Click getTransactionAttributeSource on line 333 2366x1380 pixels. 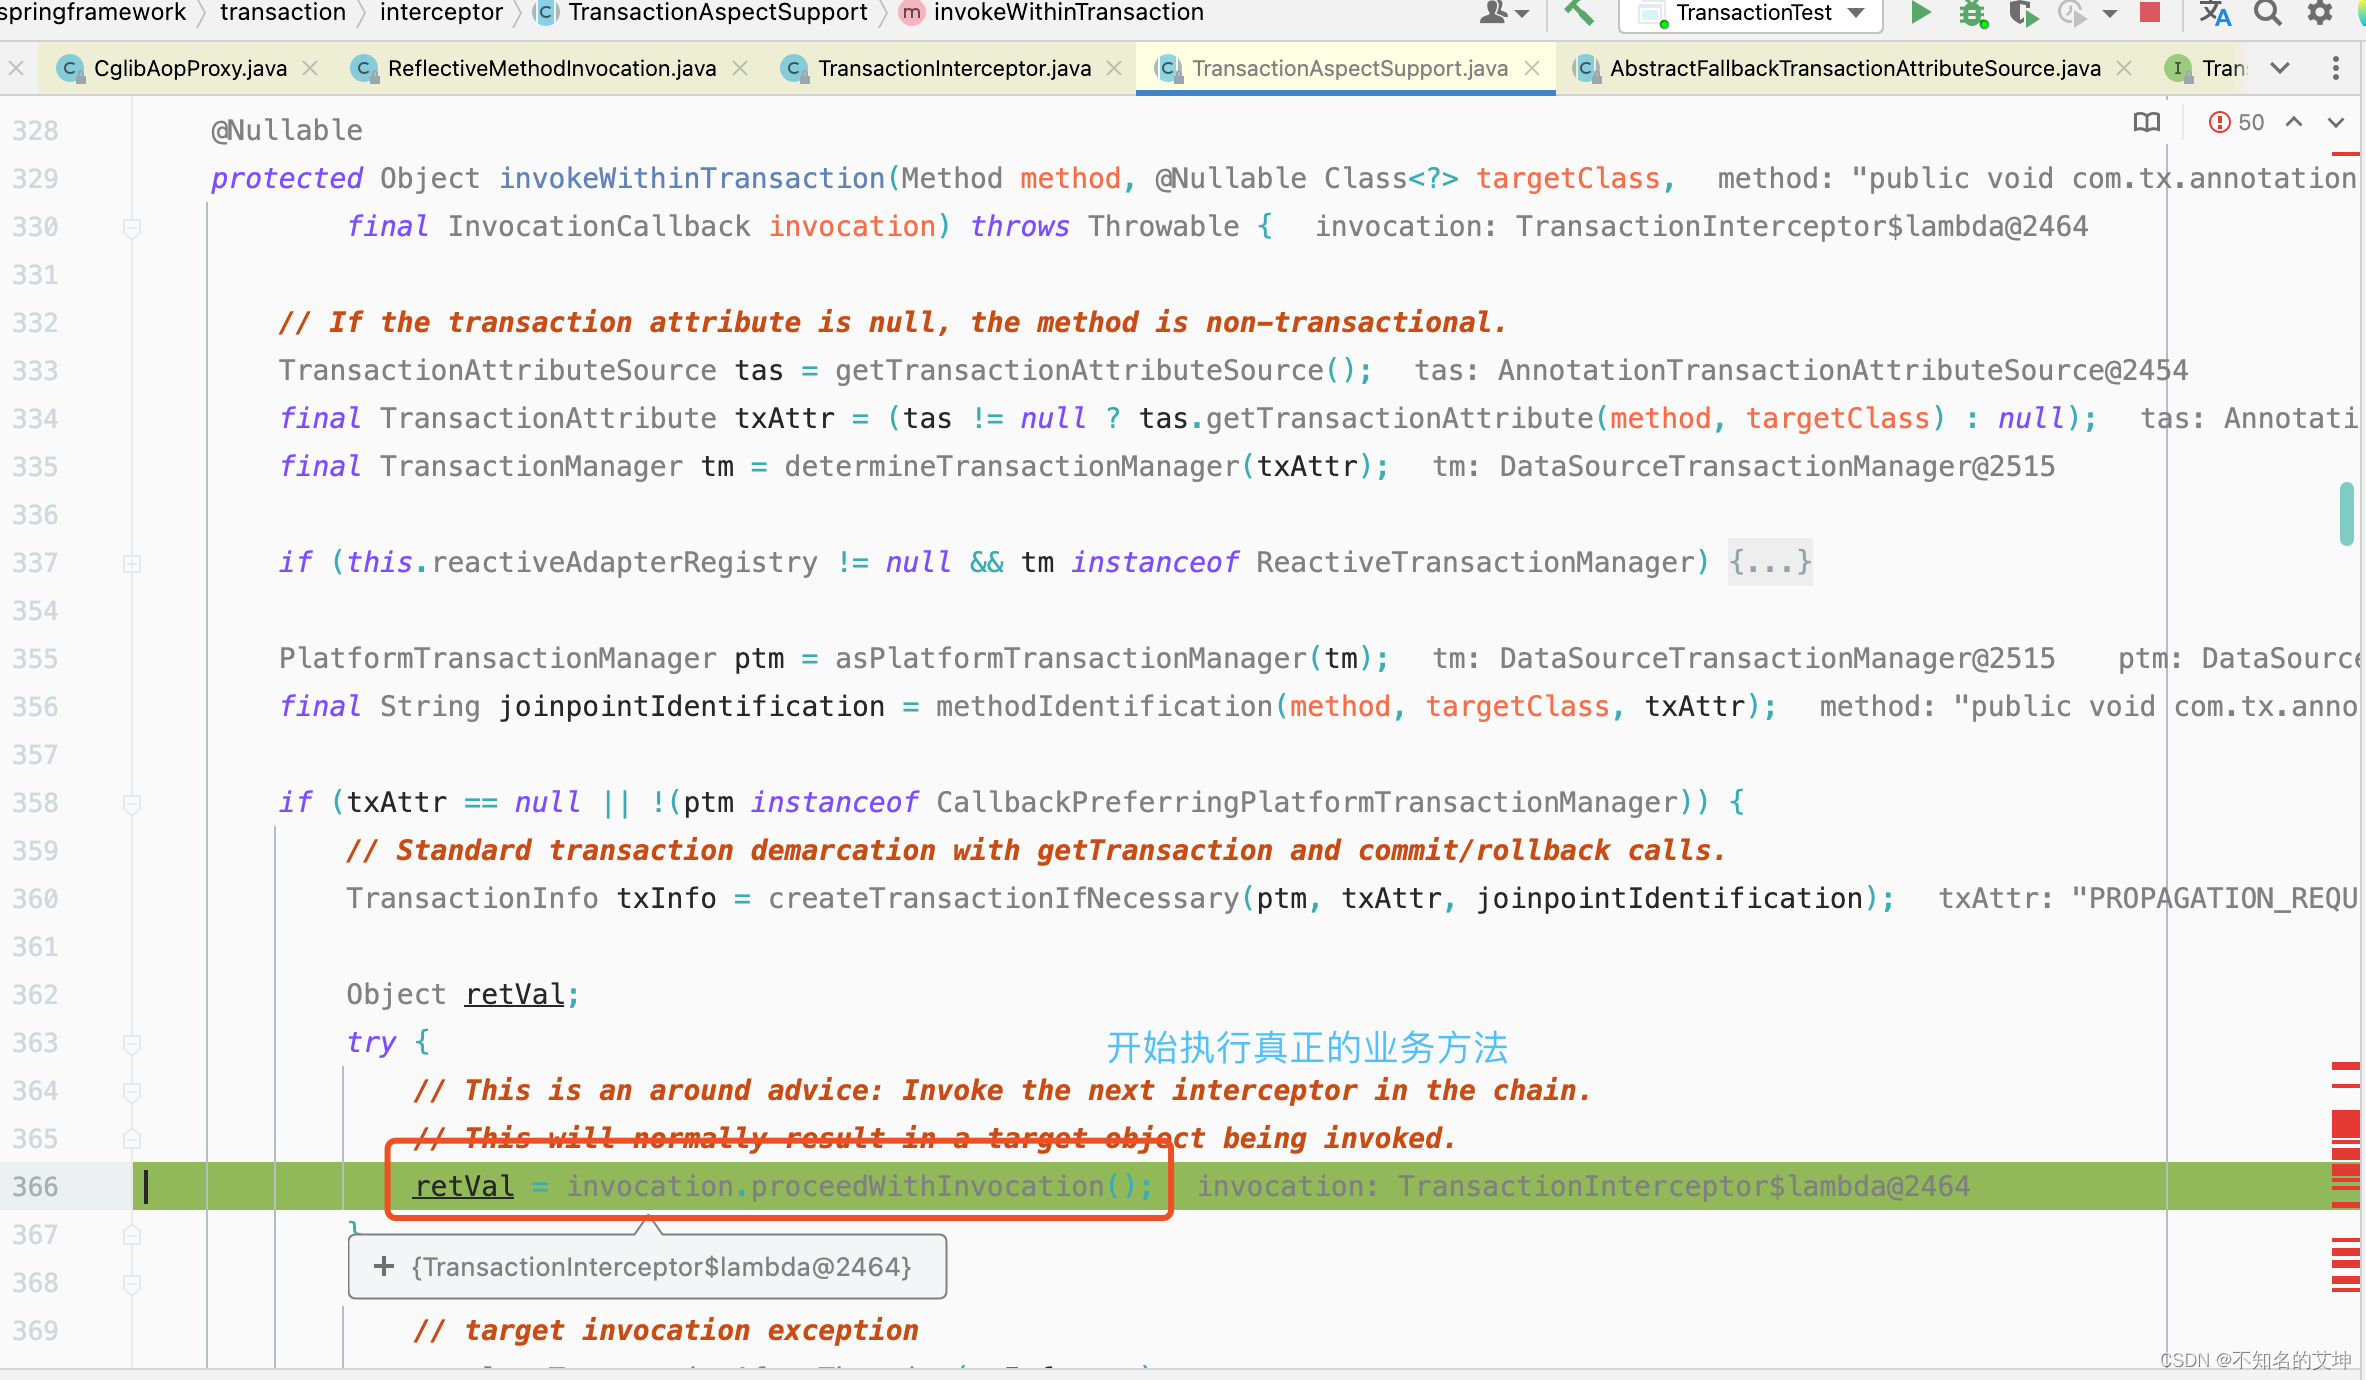pyautogui.click(x=1080, y=370)
